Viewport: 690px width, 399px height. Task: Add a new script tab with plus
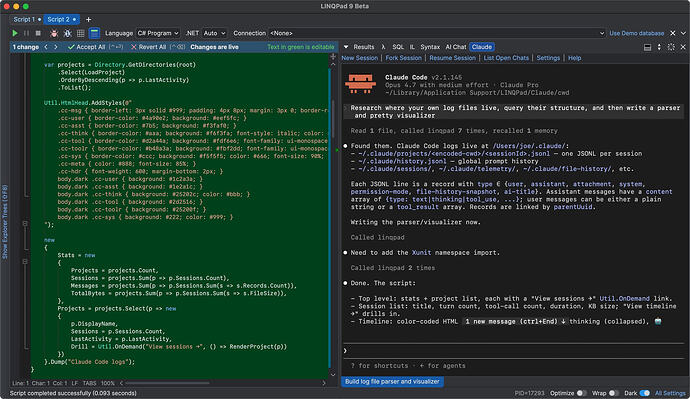coord(88,19)
